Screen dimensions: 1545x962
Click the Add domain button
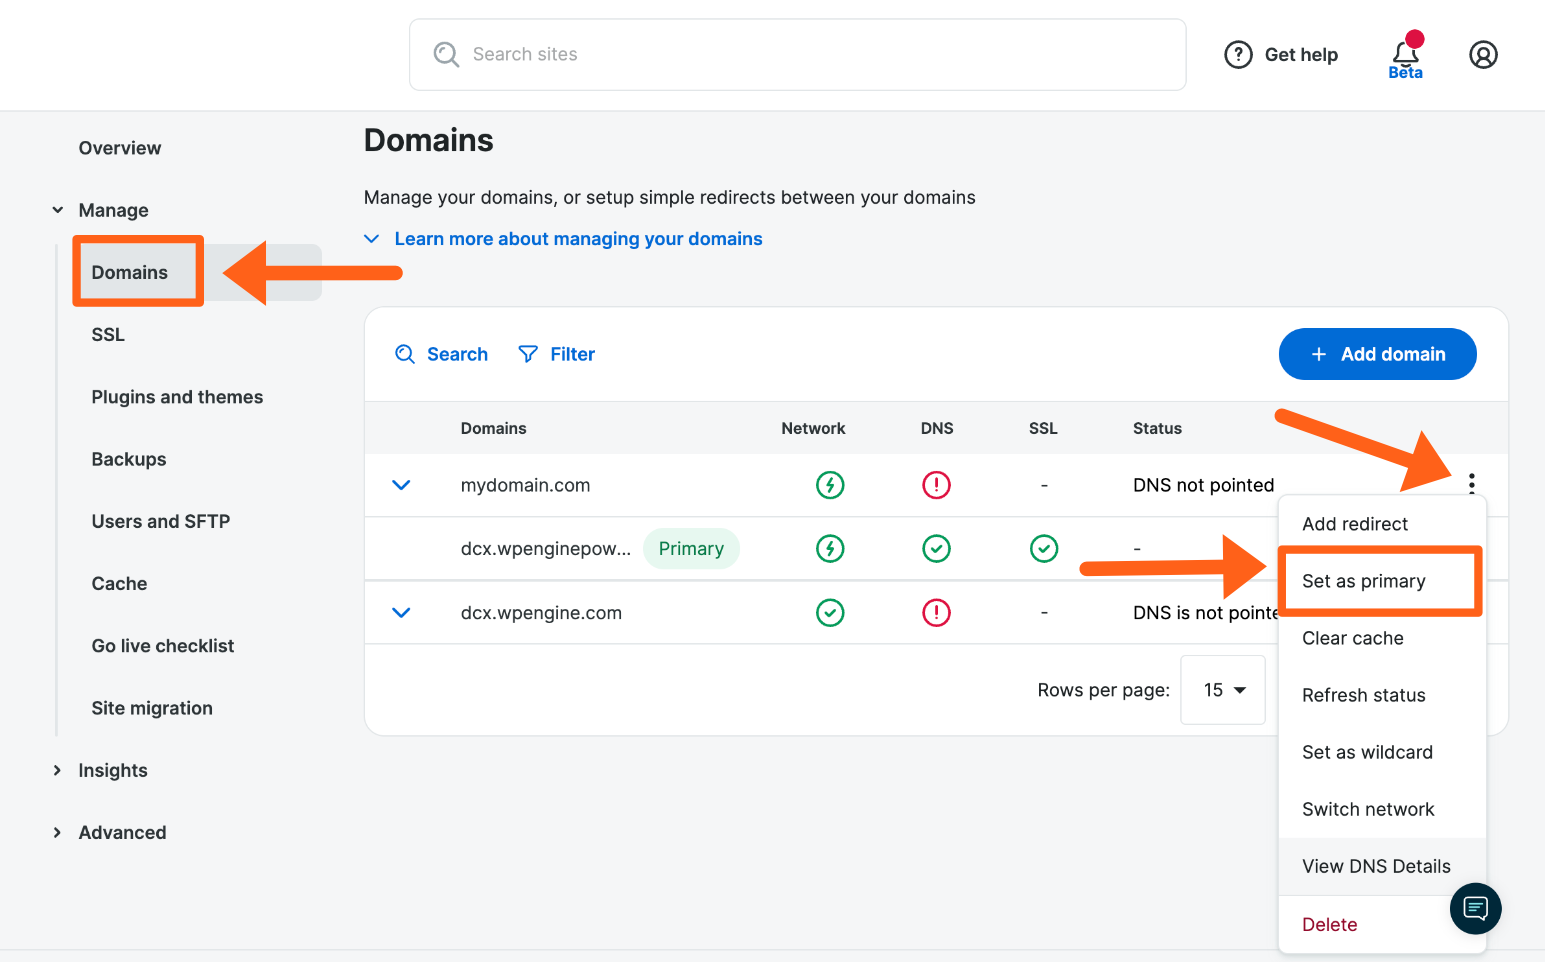coord(1377,353)
